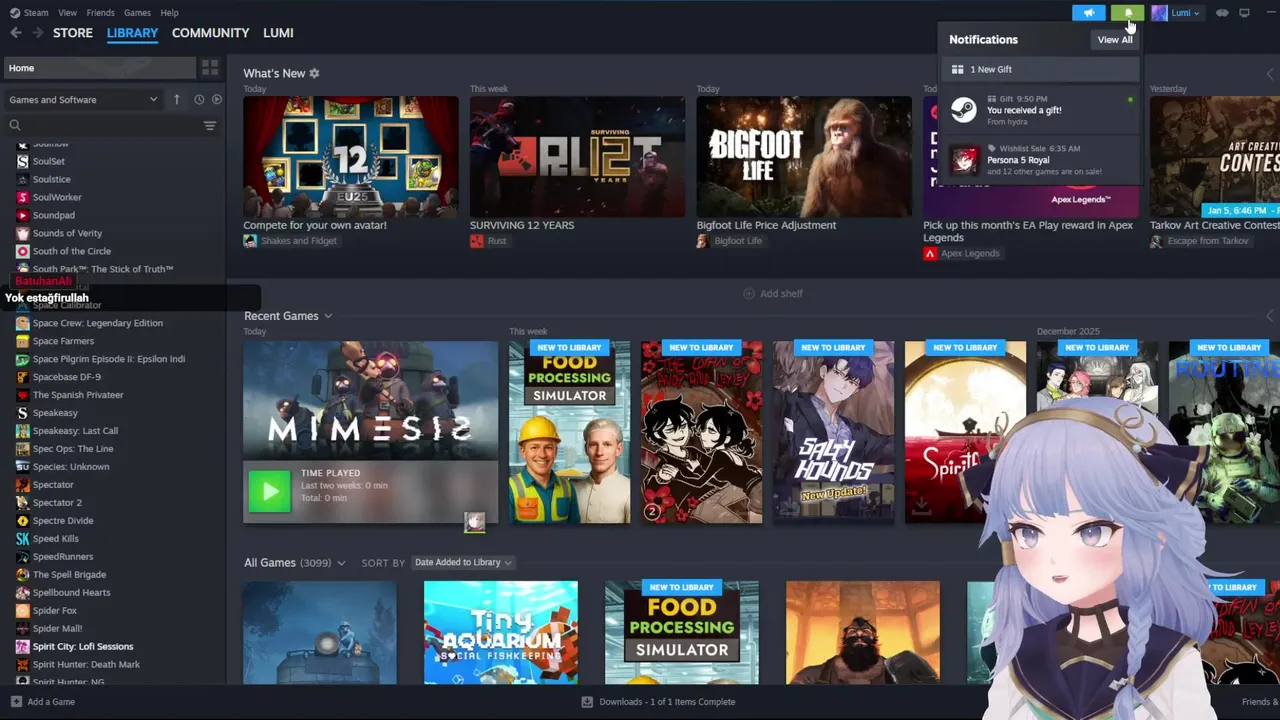Screen dimensions: 1280x720
Task: Open the VR headset icon
Action: (x=1222, y=13)
